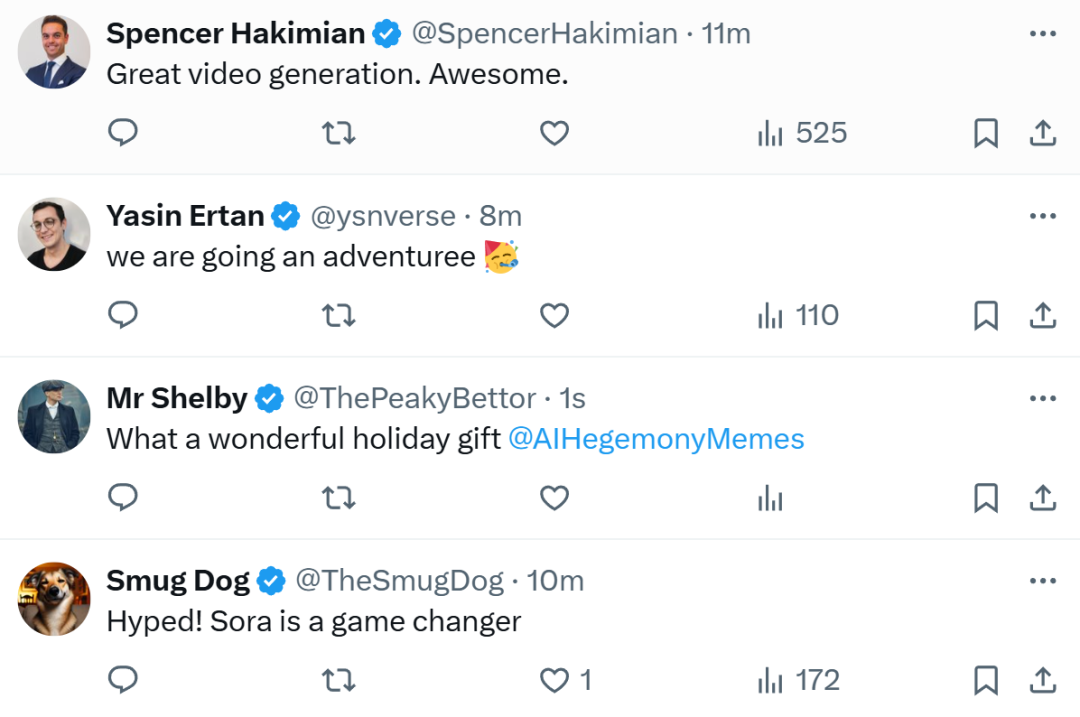
Task: Open more options menu on Mr Shelby's tweet
Action: 1042,399
